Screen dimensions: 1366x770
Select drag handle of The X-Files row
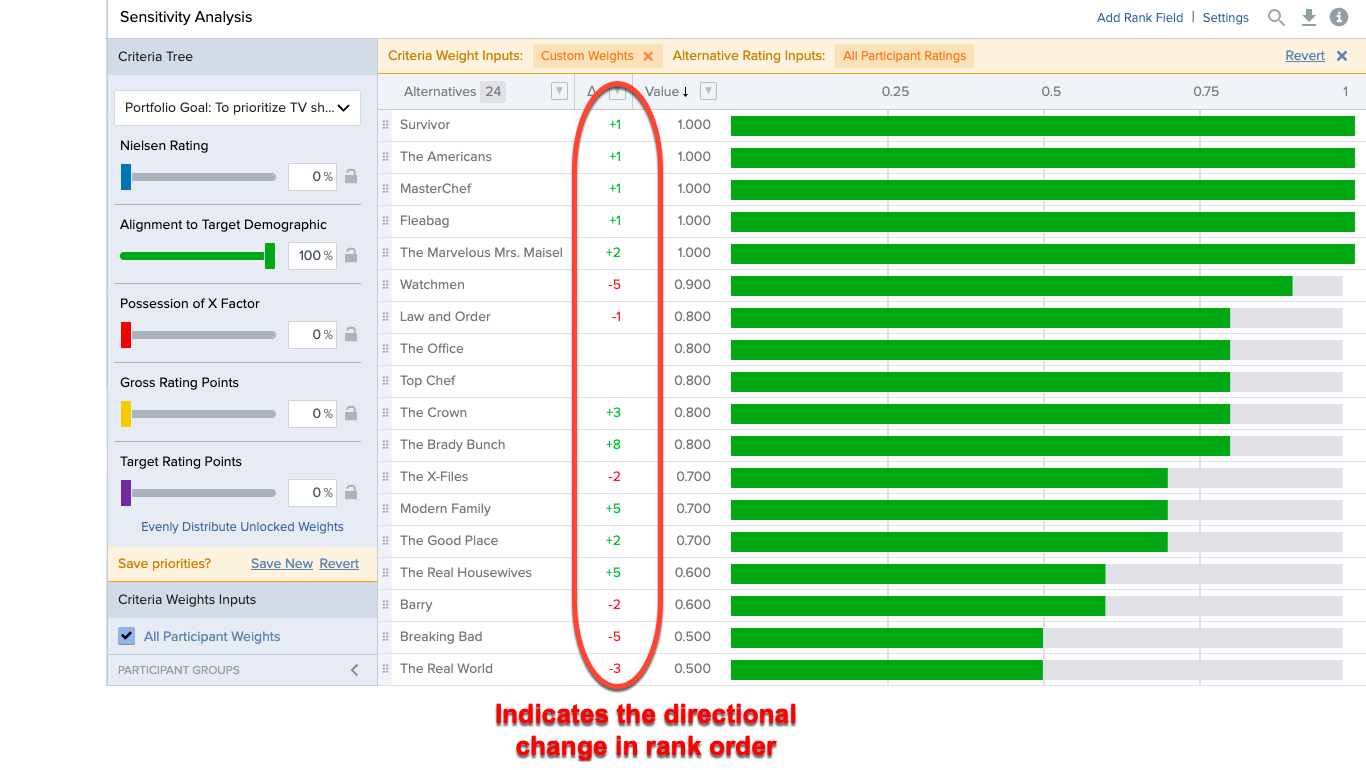click(386, 477)
